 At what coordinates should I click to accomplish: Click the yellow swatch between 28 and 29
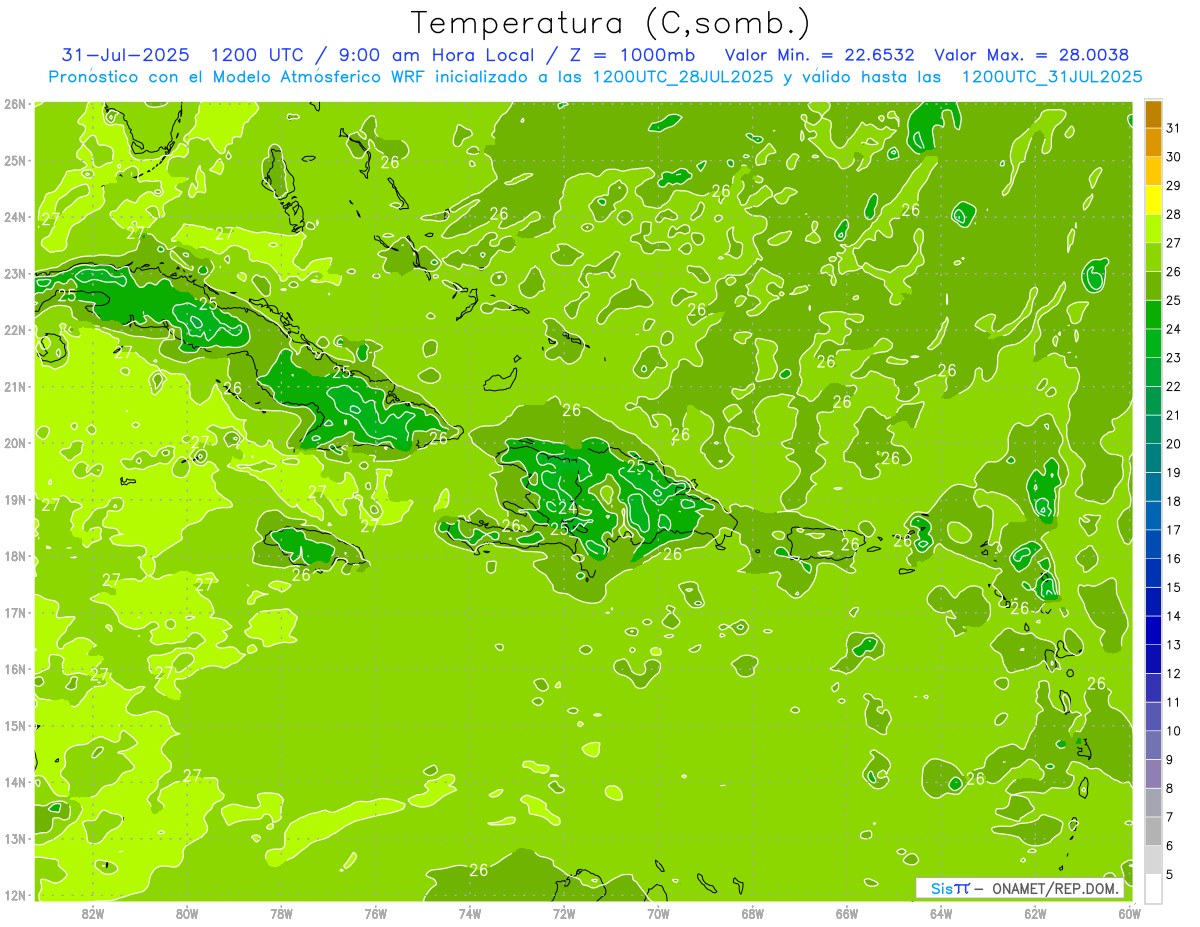[x=1153, y=200]
